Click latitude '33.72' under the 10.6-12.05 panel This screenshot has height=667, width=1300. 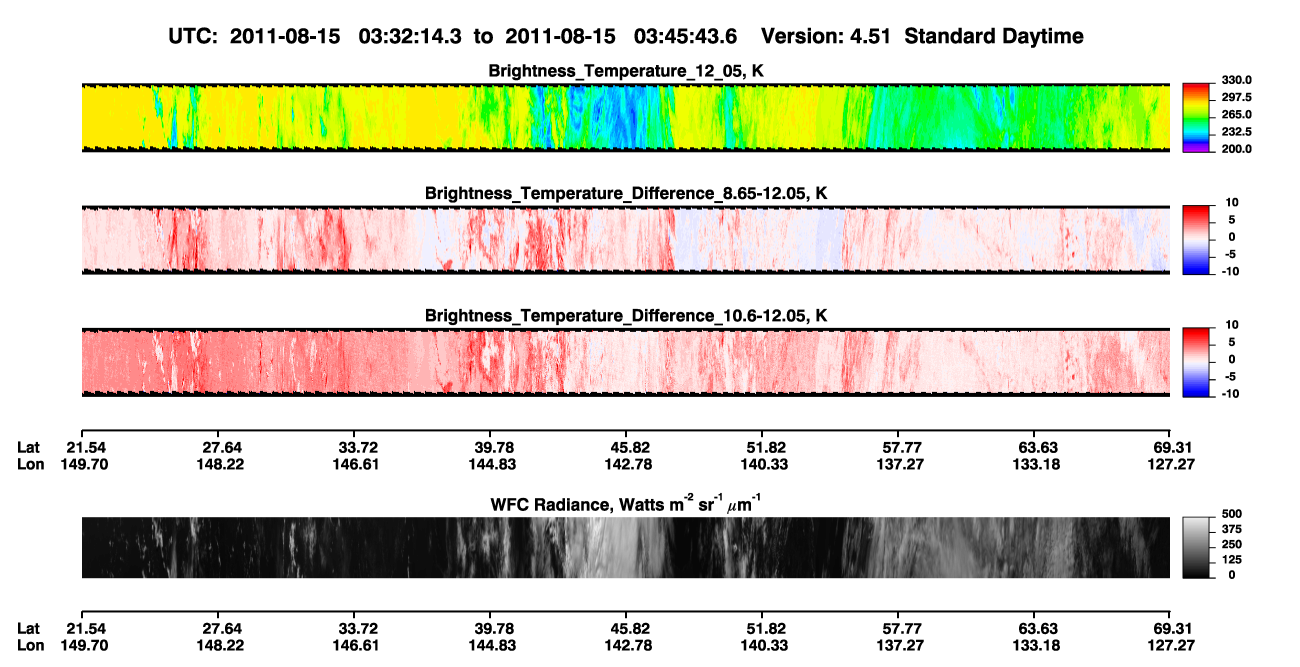pos(357,447)
